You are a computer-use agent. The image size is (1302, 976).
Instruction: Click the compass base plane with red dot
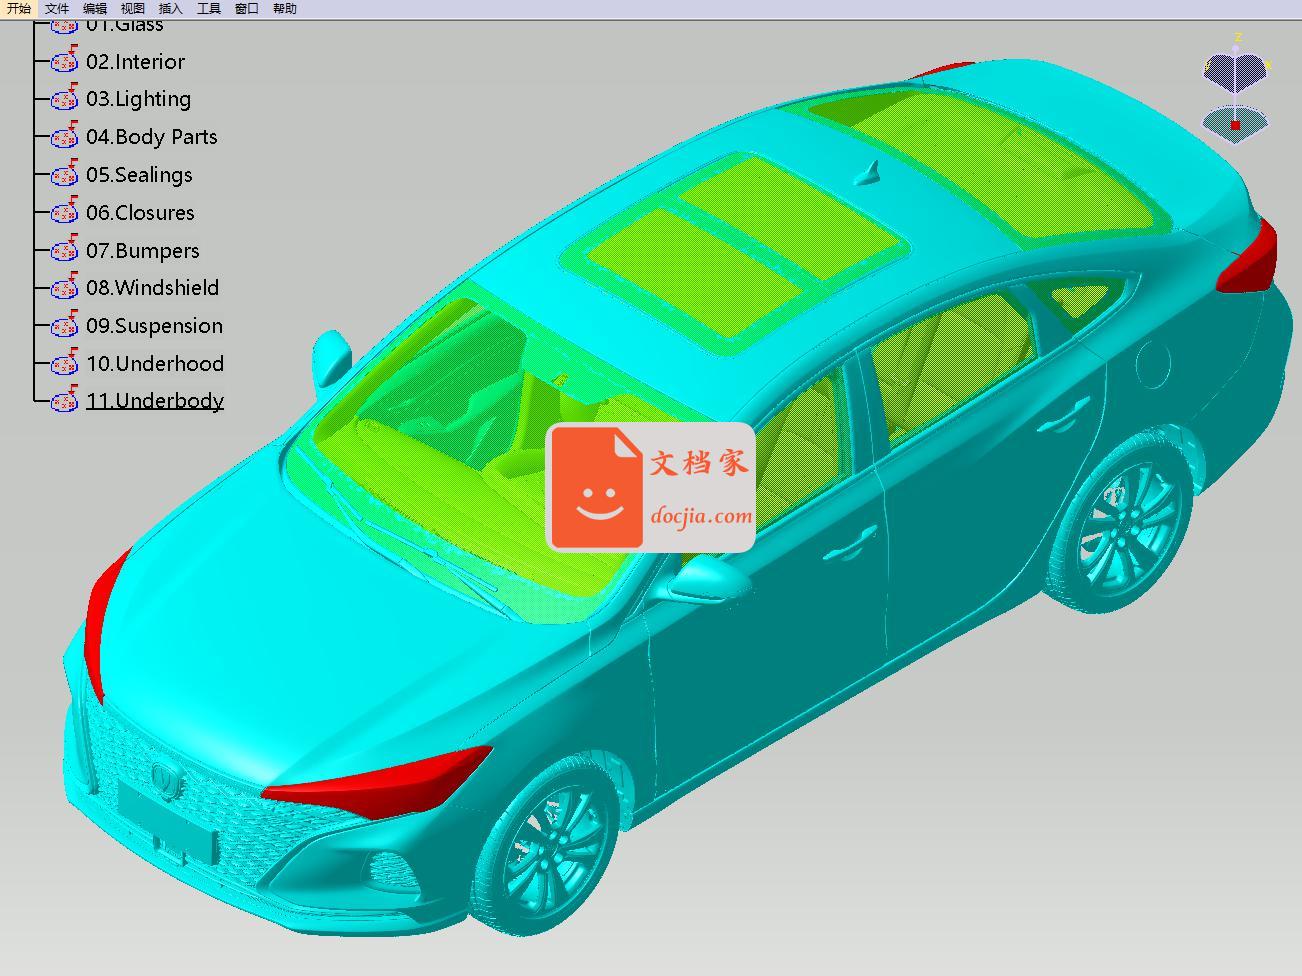[x=1235, y=123]
